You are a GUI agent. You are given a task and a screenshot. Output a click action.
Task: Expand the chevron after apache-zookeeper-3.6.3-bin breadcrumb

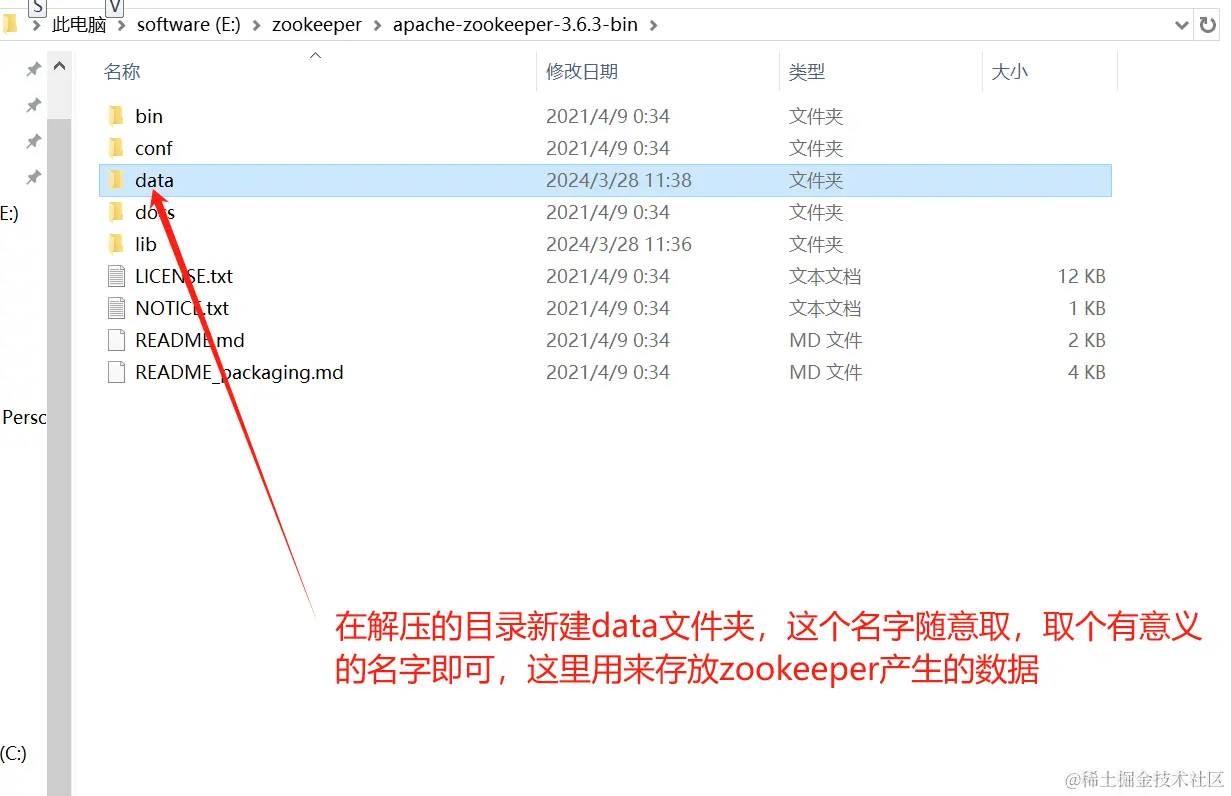pyautogui.click(x=653, y=25)
